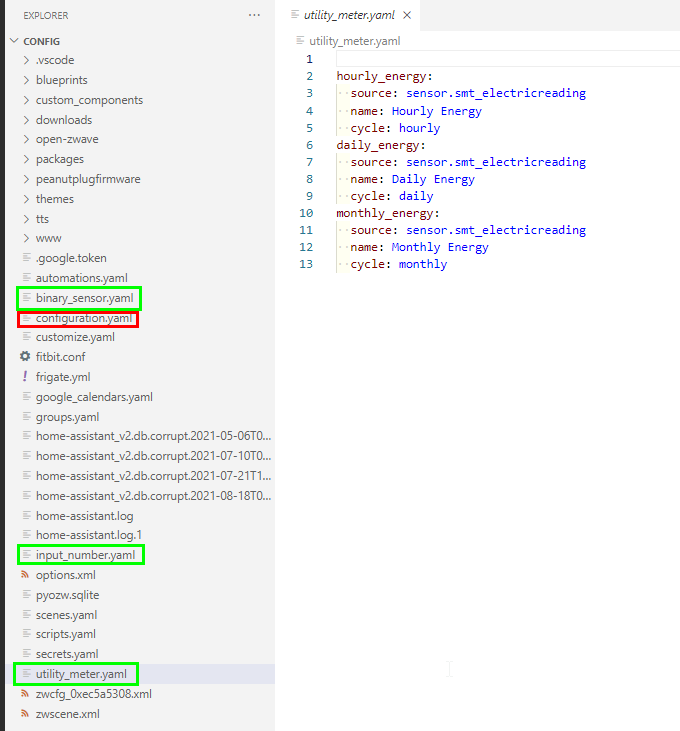Screen dimensions: 680x731
Task: Open the corrupt db file dated 2021-05-06
Action: [x=153, y=436]
